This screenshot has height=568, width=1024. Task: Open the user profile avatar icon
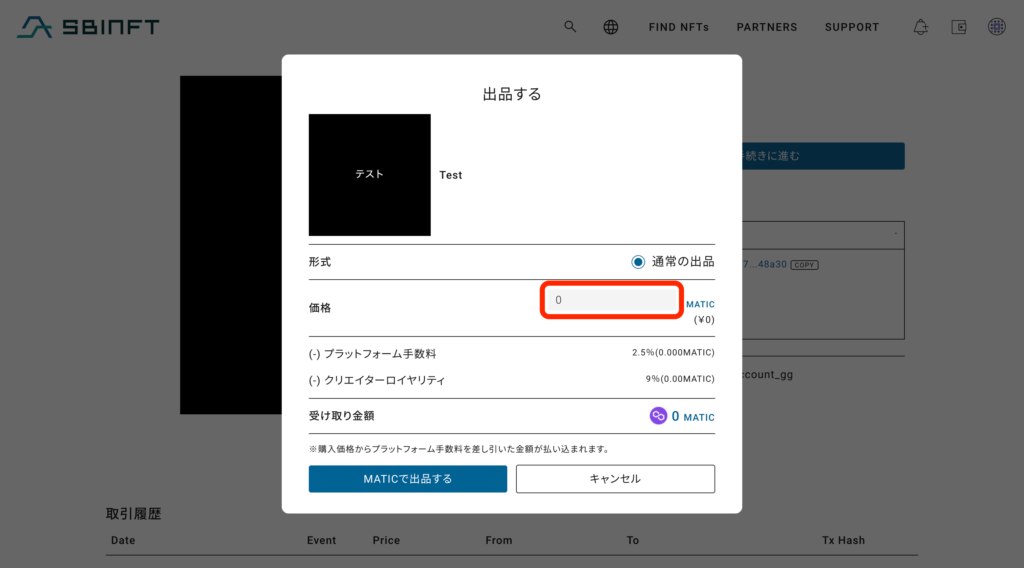997,27
